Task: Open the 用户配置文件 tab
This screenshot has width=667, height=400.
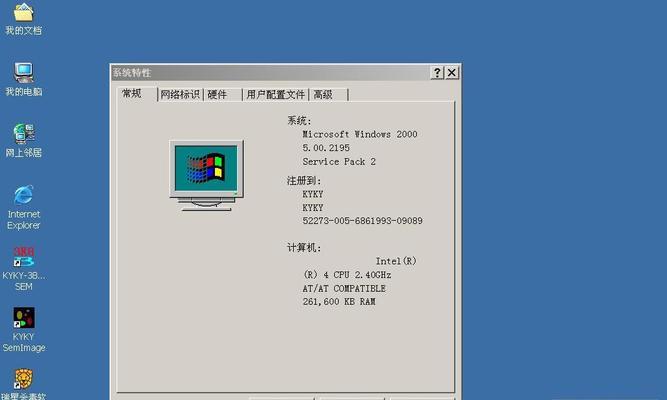Action: click(x=275, y=94)
